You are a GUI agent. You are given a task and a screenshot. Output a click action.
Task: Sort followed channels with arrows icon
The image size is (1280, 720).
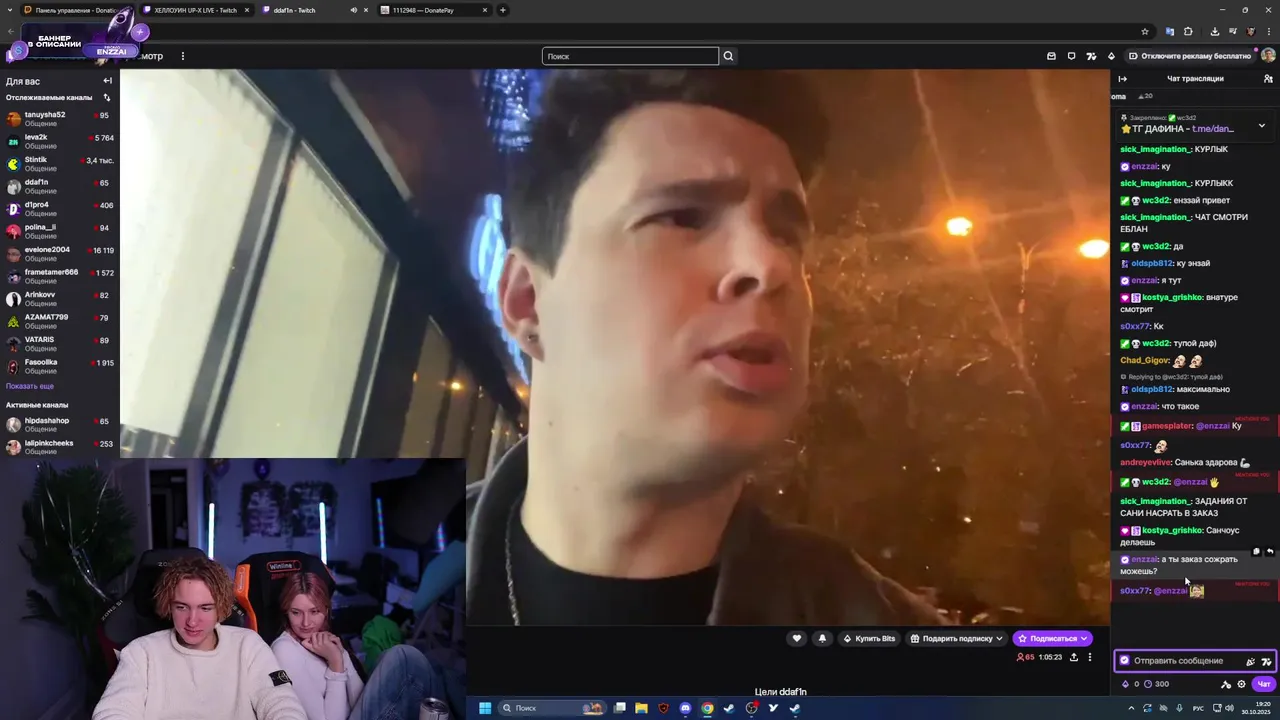(x=107, y=98)
